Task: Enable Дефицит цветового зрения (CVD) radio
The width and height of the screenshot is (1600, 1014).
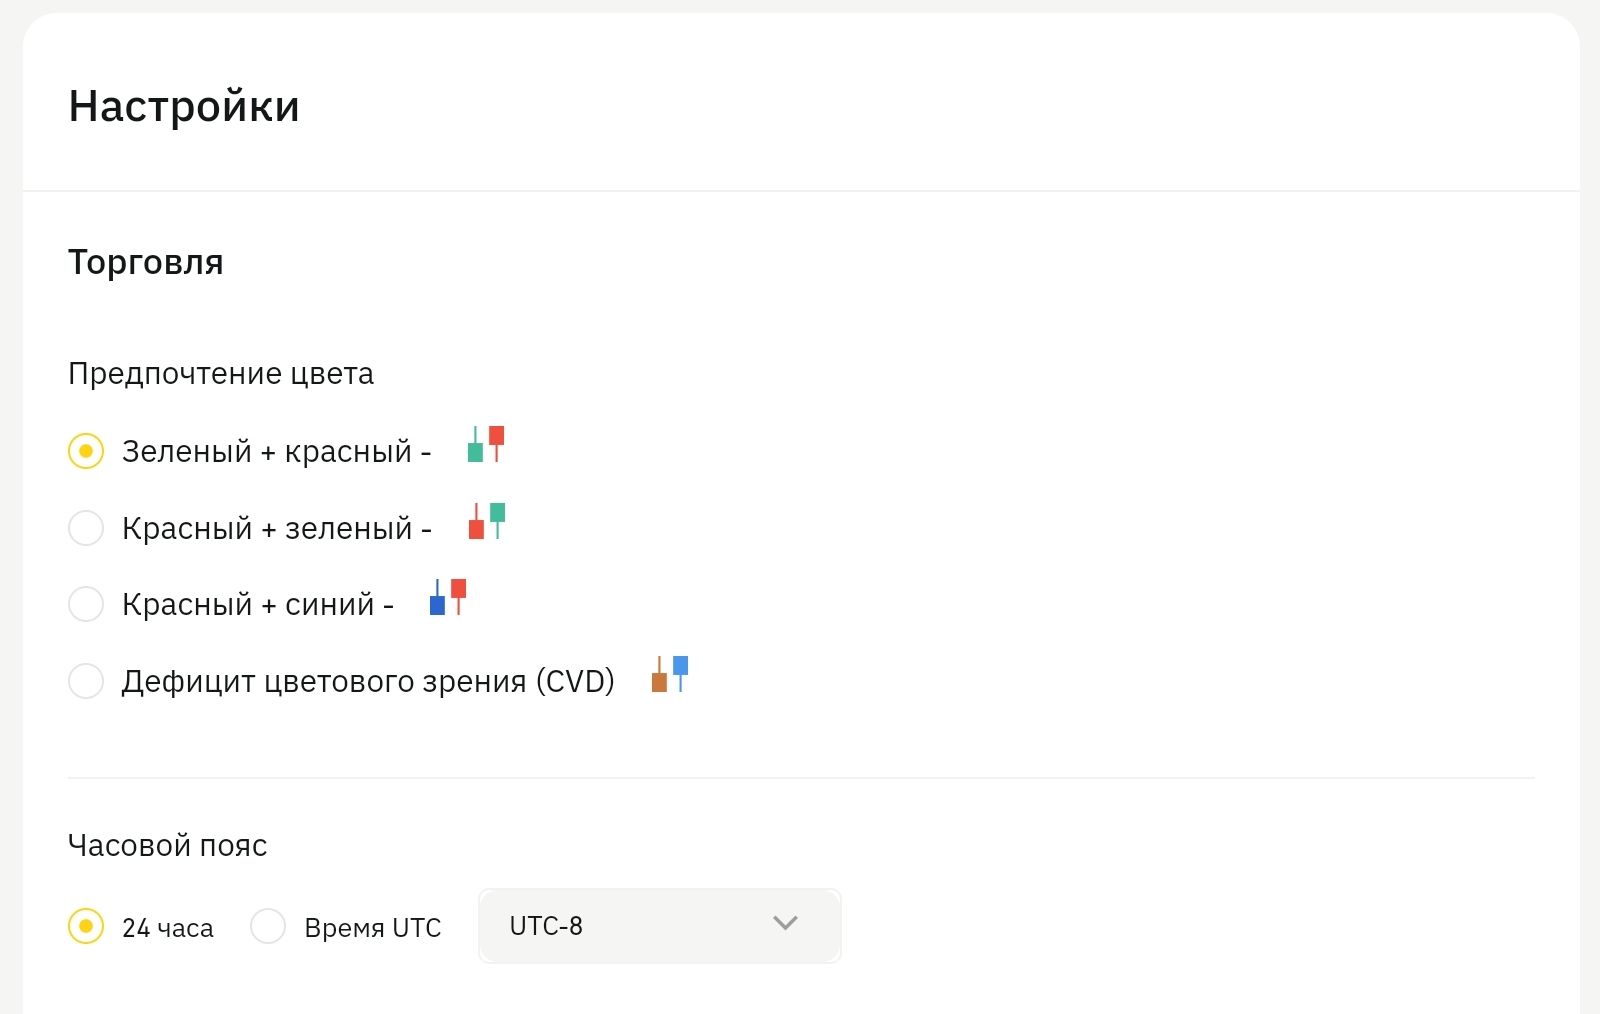Action: pyautogui.click(x=86, y=681)
